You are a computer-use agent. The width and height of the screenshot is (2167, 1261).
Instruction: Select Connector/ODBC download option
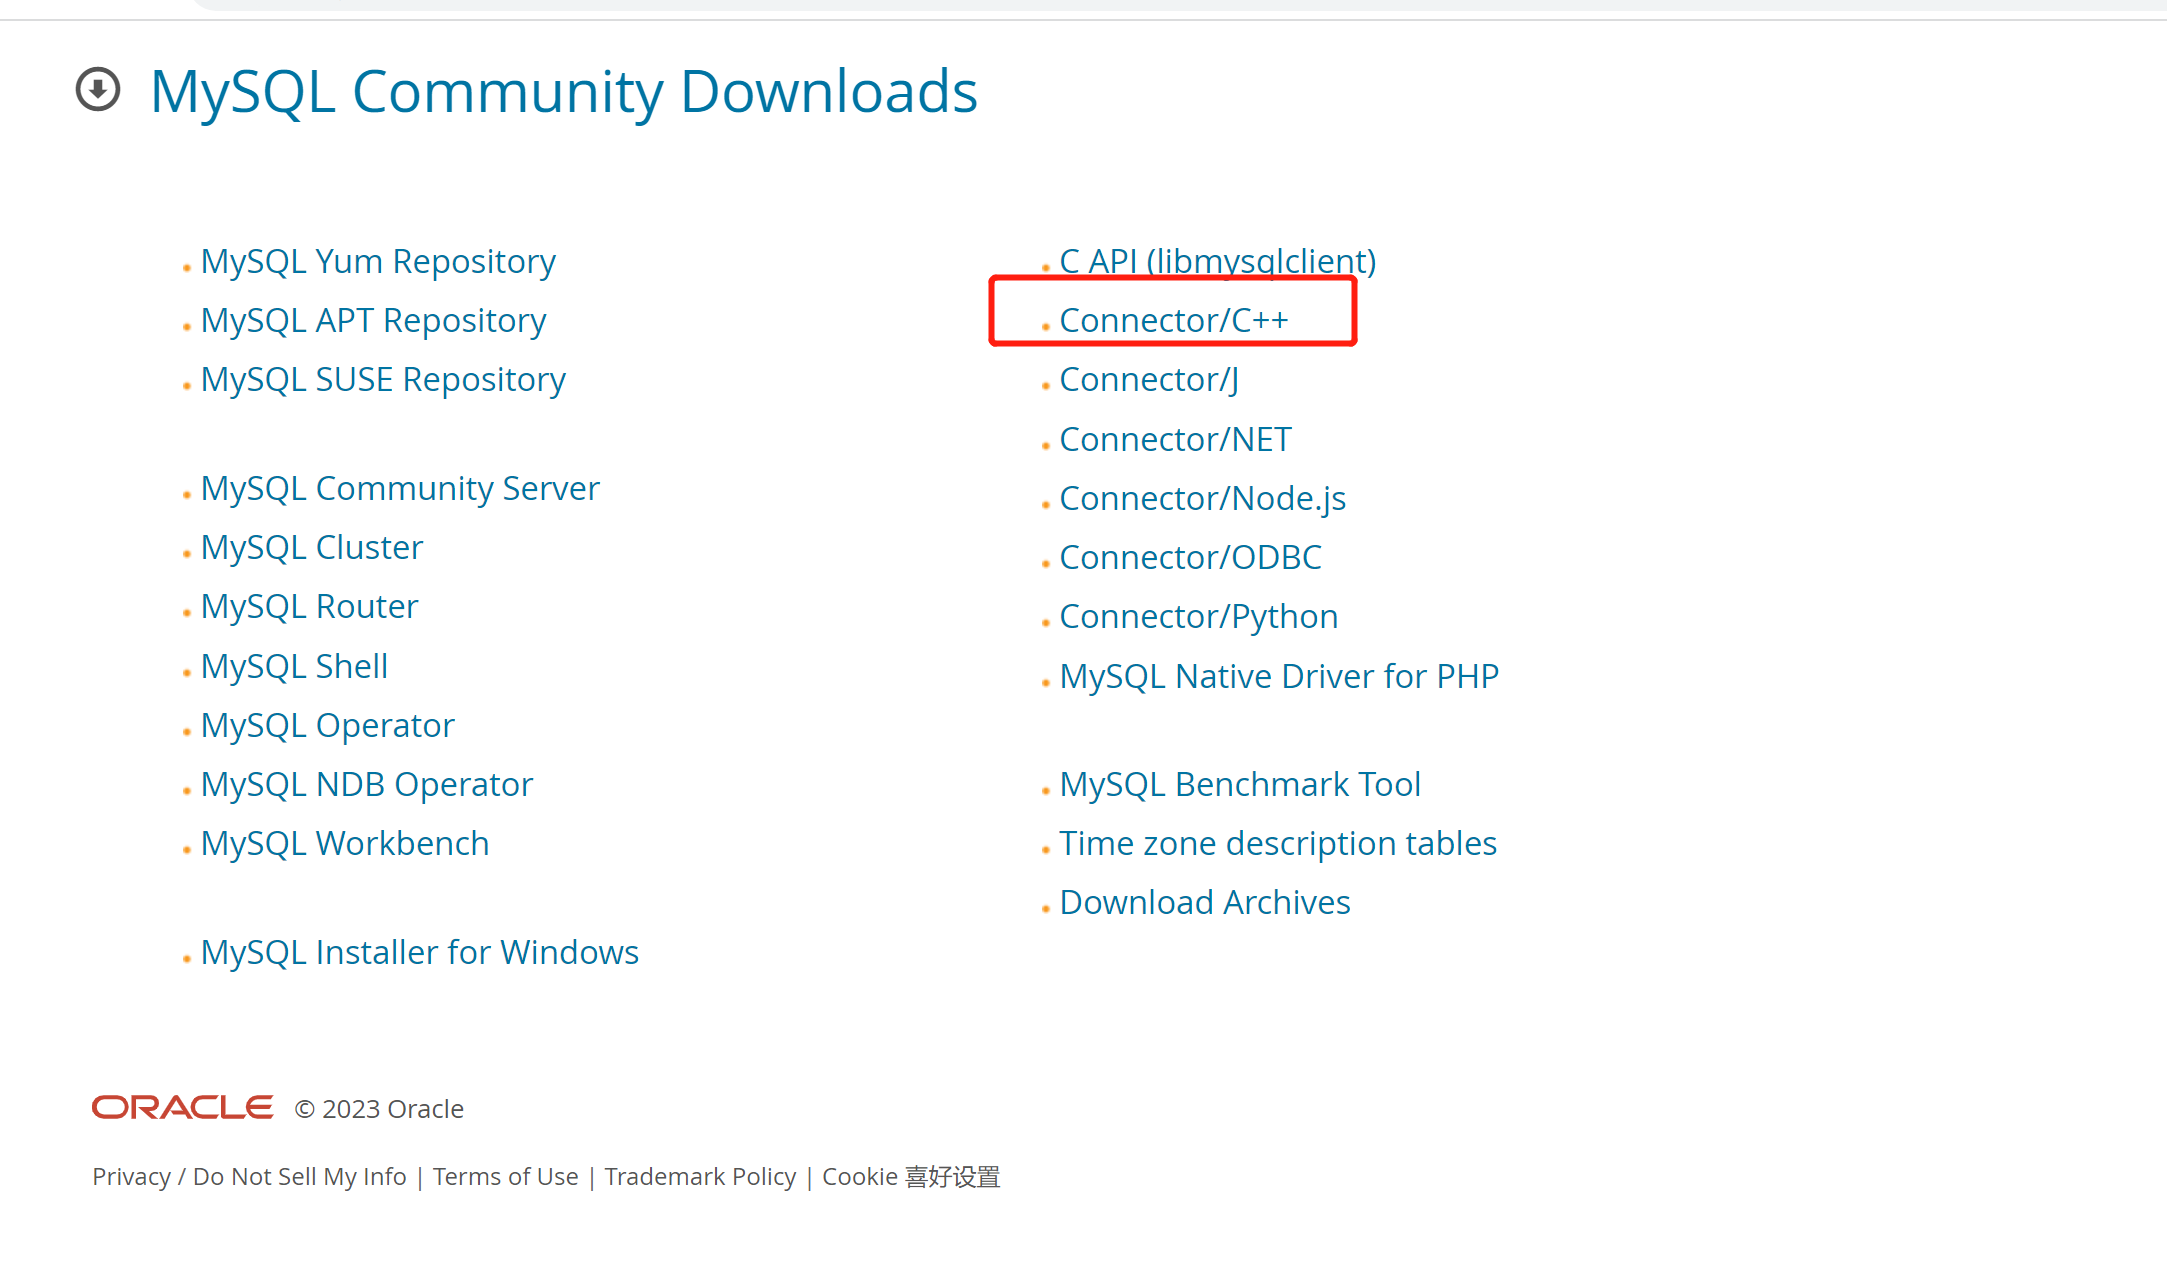pos(1190,555)
